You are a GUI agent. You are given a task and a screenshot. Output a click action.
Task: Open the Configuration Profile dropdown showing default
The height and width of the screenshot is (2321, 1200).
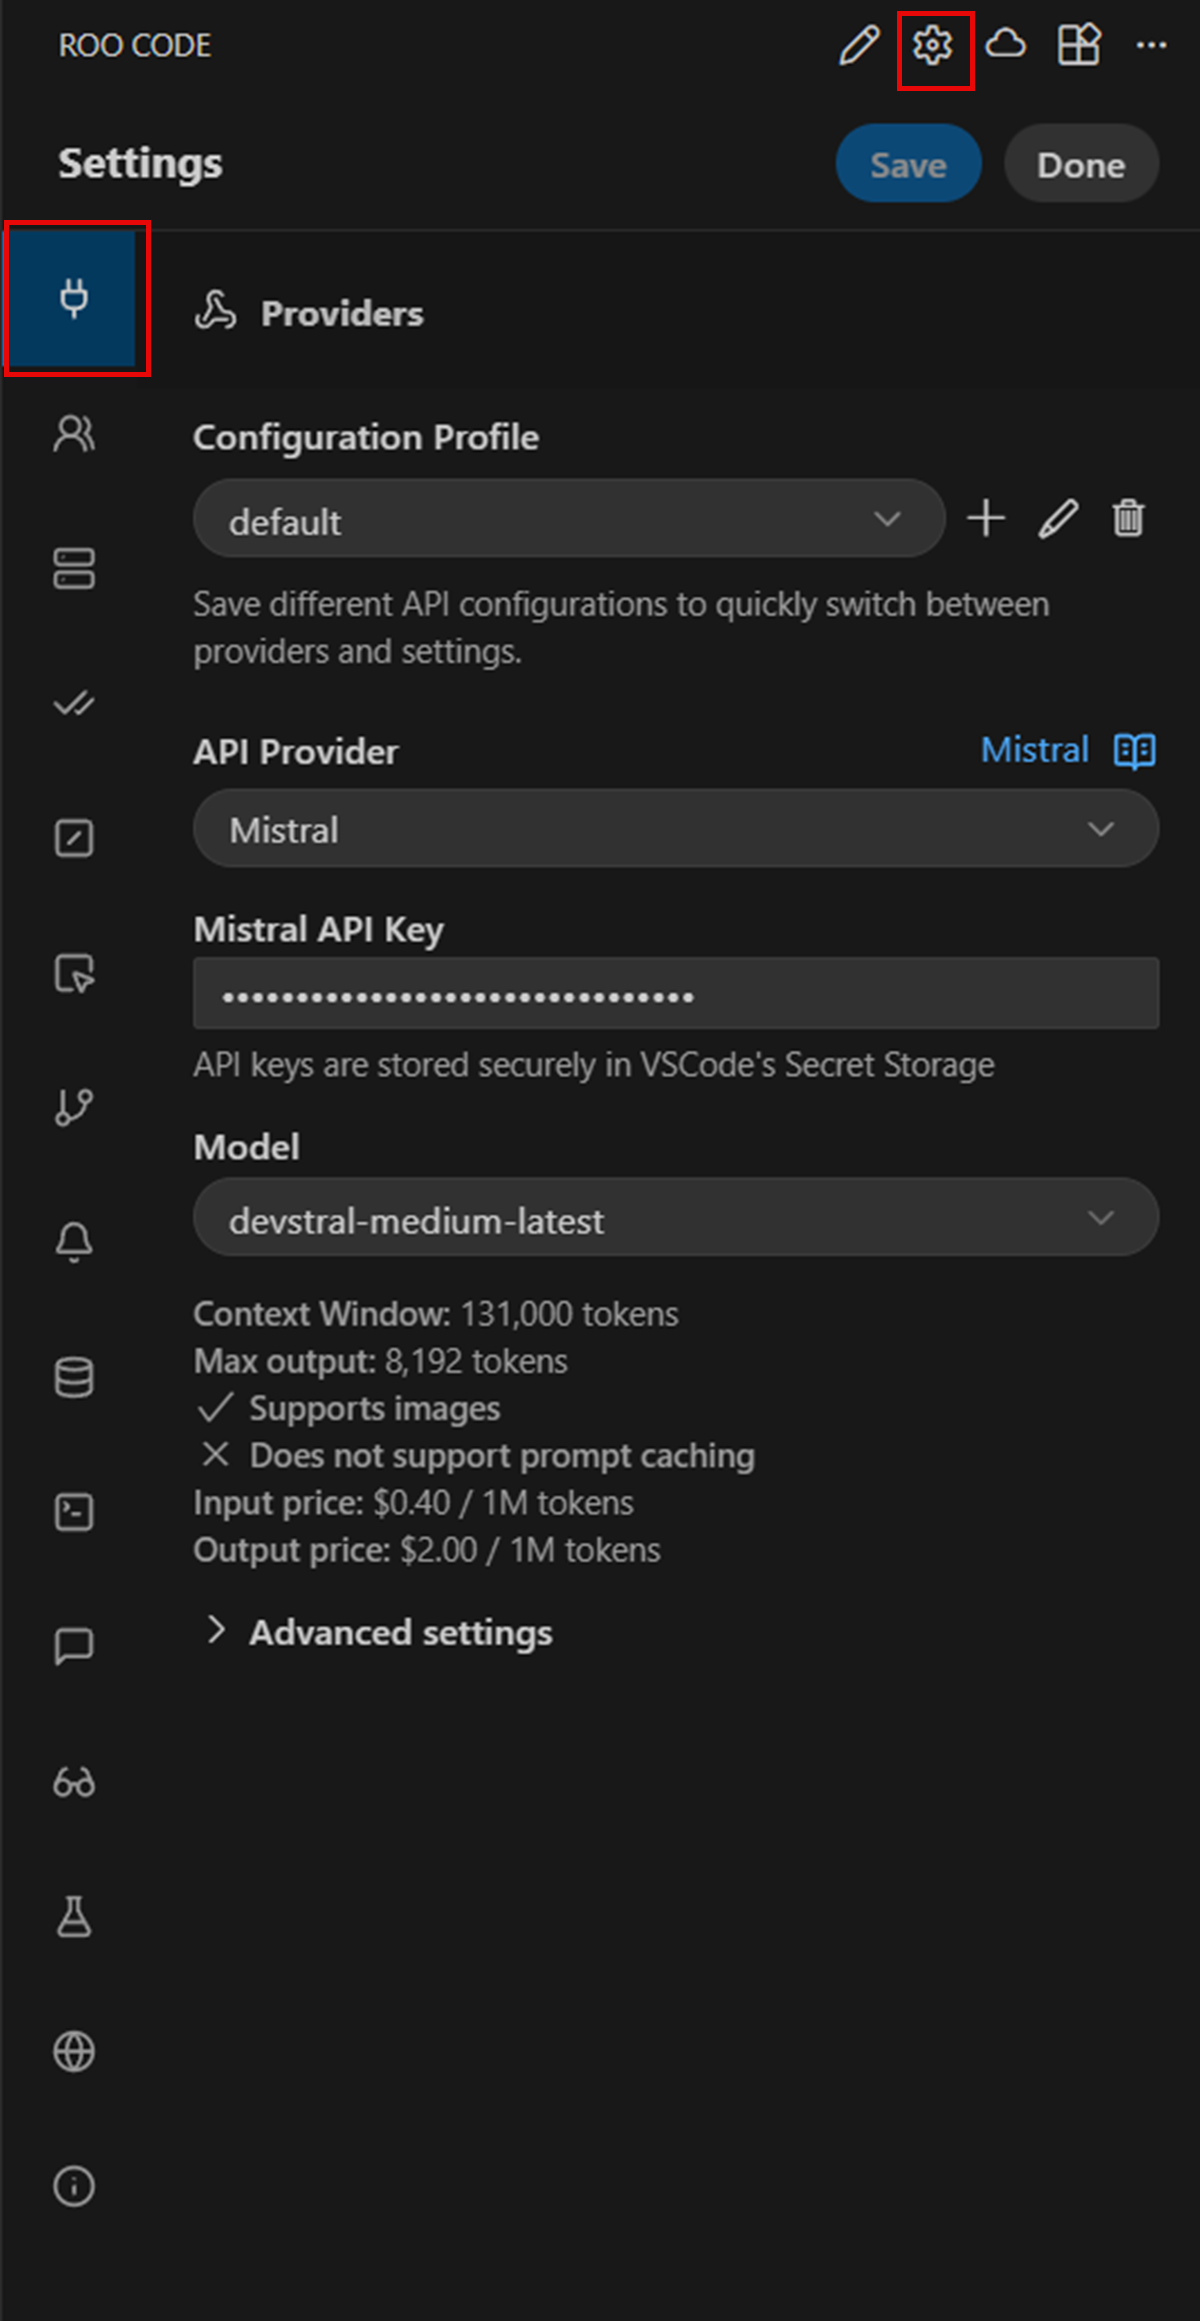tap(568, 519)
